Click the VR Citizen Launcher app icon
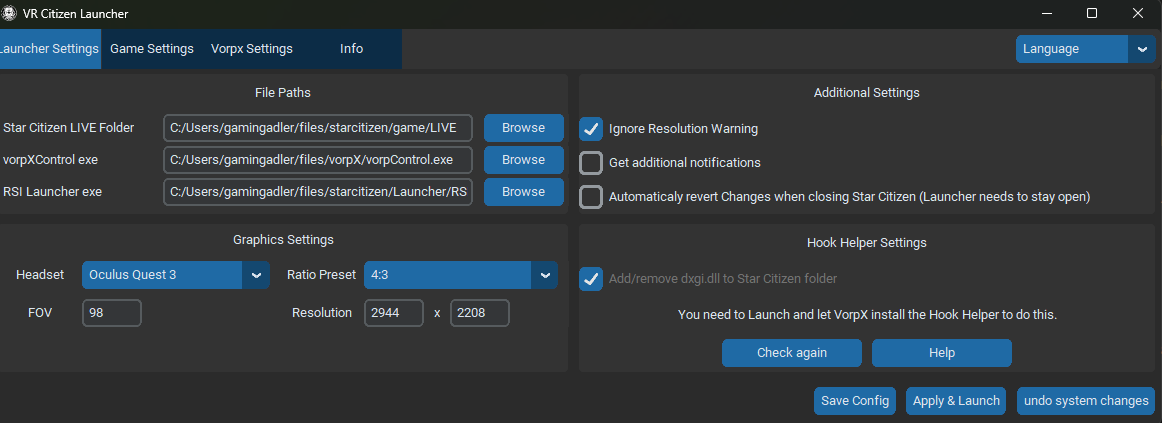Image resolution: width=1162 pixels, height=423 pixels. [x=9, y=13]
